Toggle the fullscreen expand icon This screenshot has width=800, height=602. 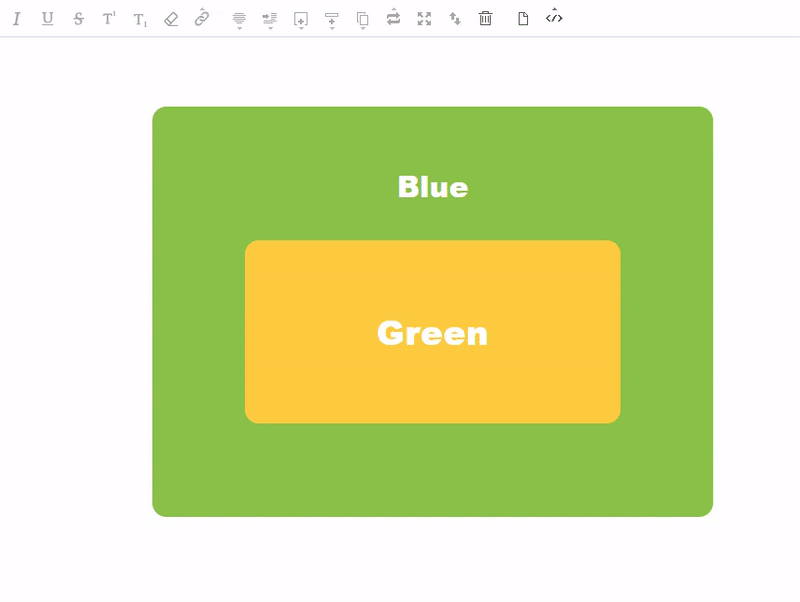424,19
